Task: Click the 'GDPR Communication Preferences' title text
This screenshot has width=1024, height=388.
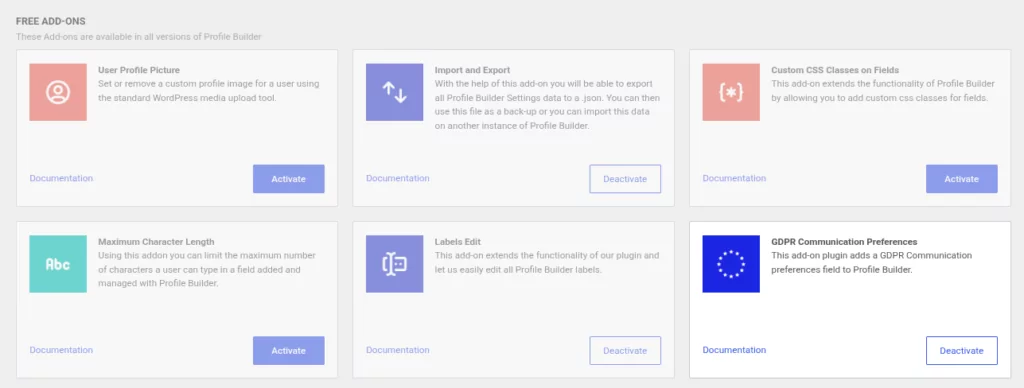Action: click(844, 242)
